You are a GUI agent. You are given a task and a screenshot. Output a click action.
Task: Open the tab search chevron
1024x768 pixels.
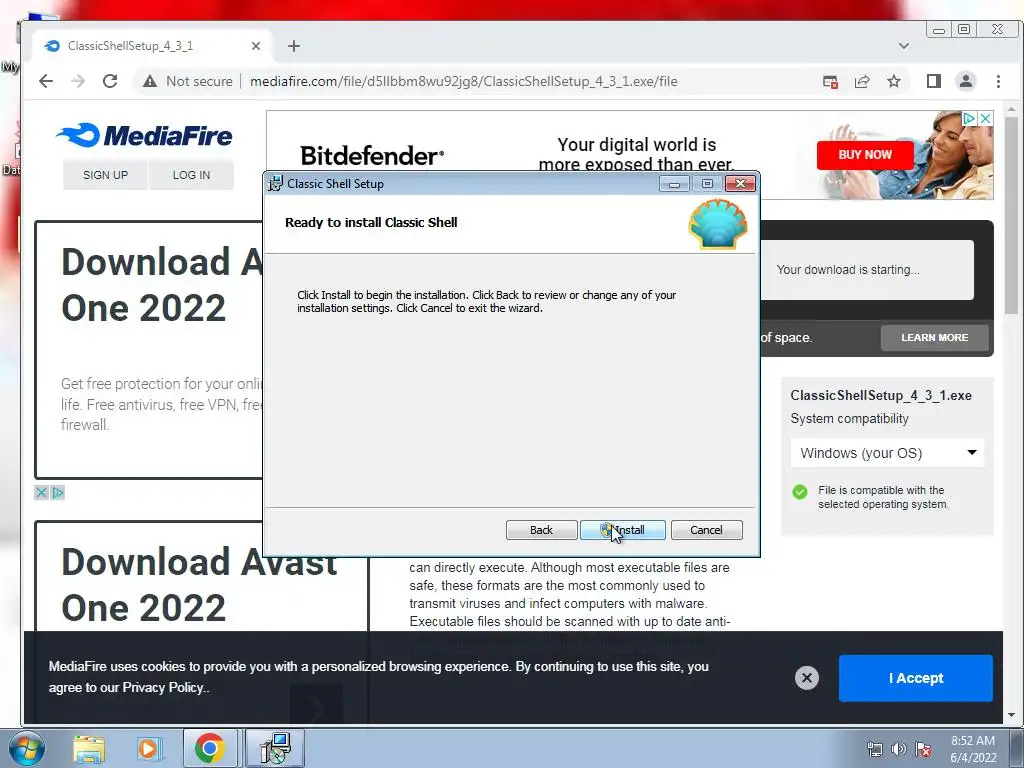904,46
